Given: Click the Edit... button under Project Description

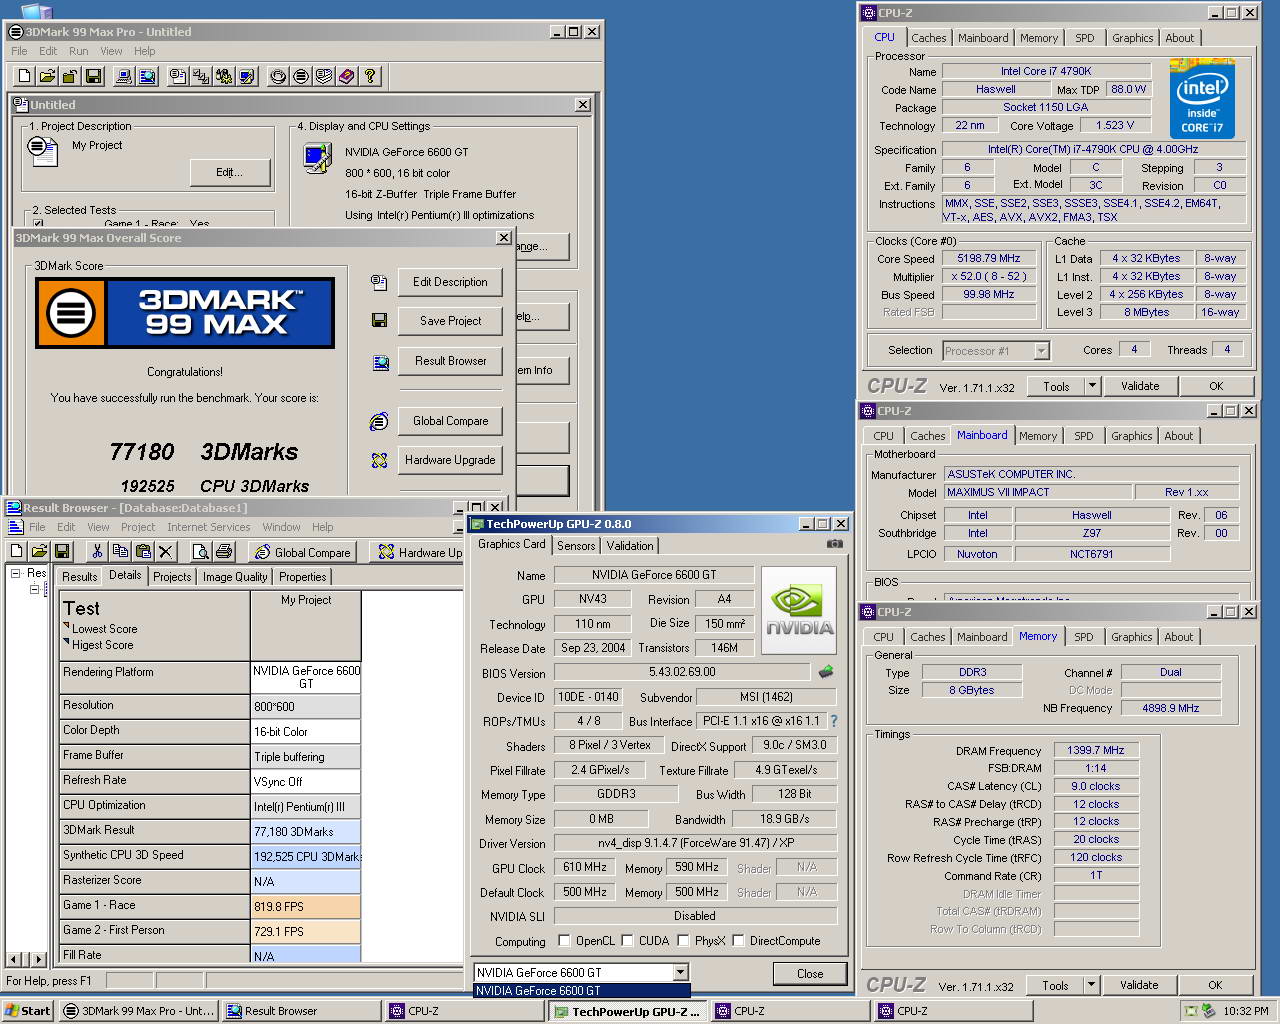Looking at the screenshot, I should tap(229, 172).
